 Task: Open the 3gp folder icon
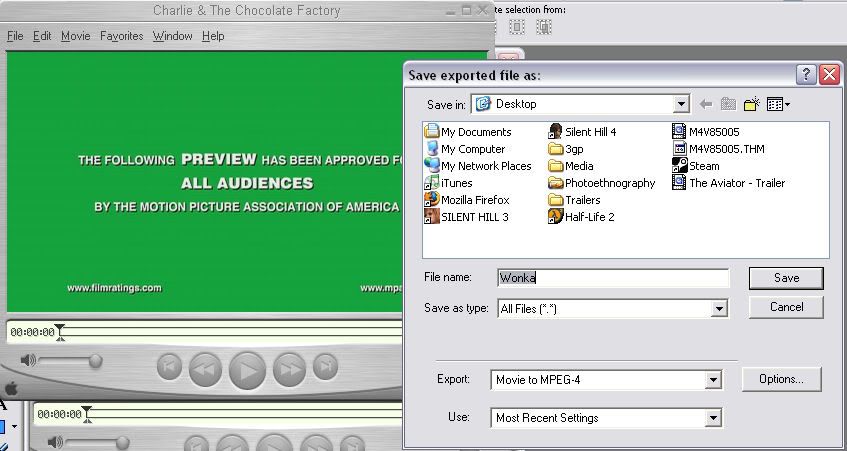coord(555,149)
